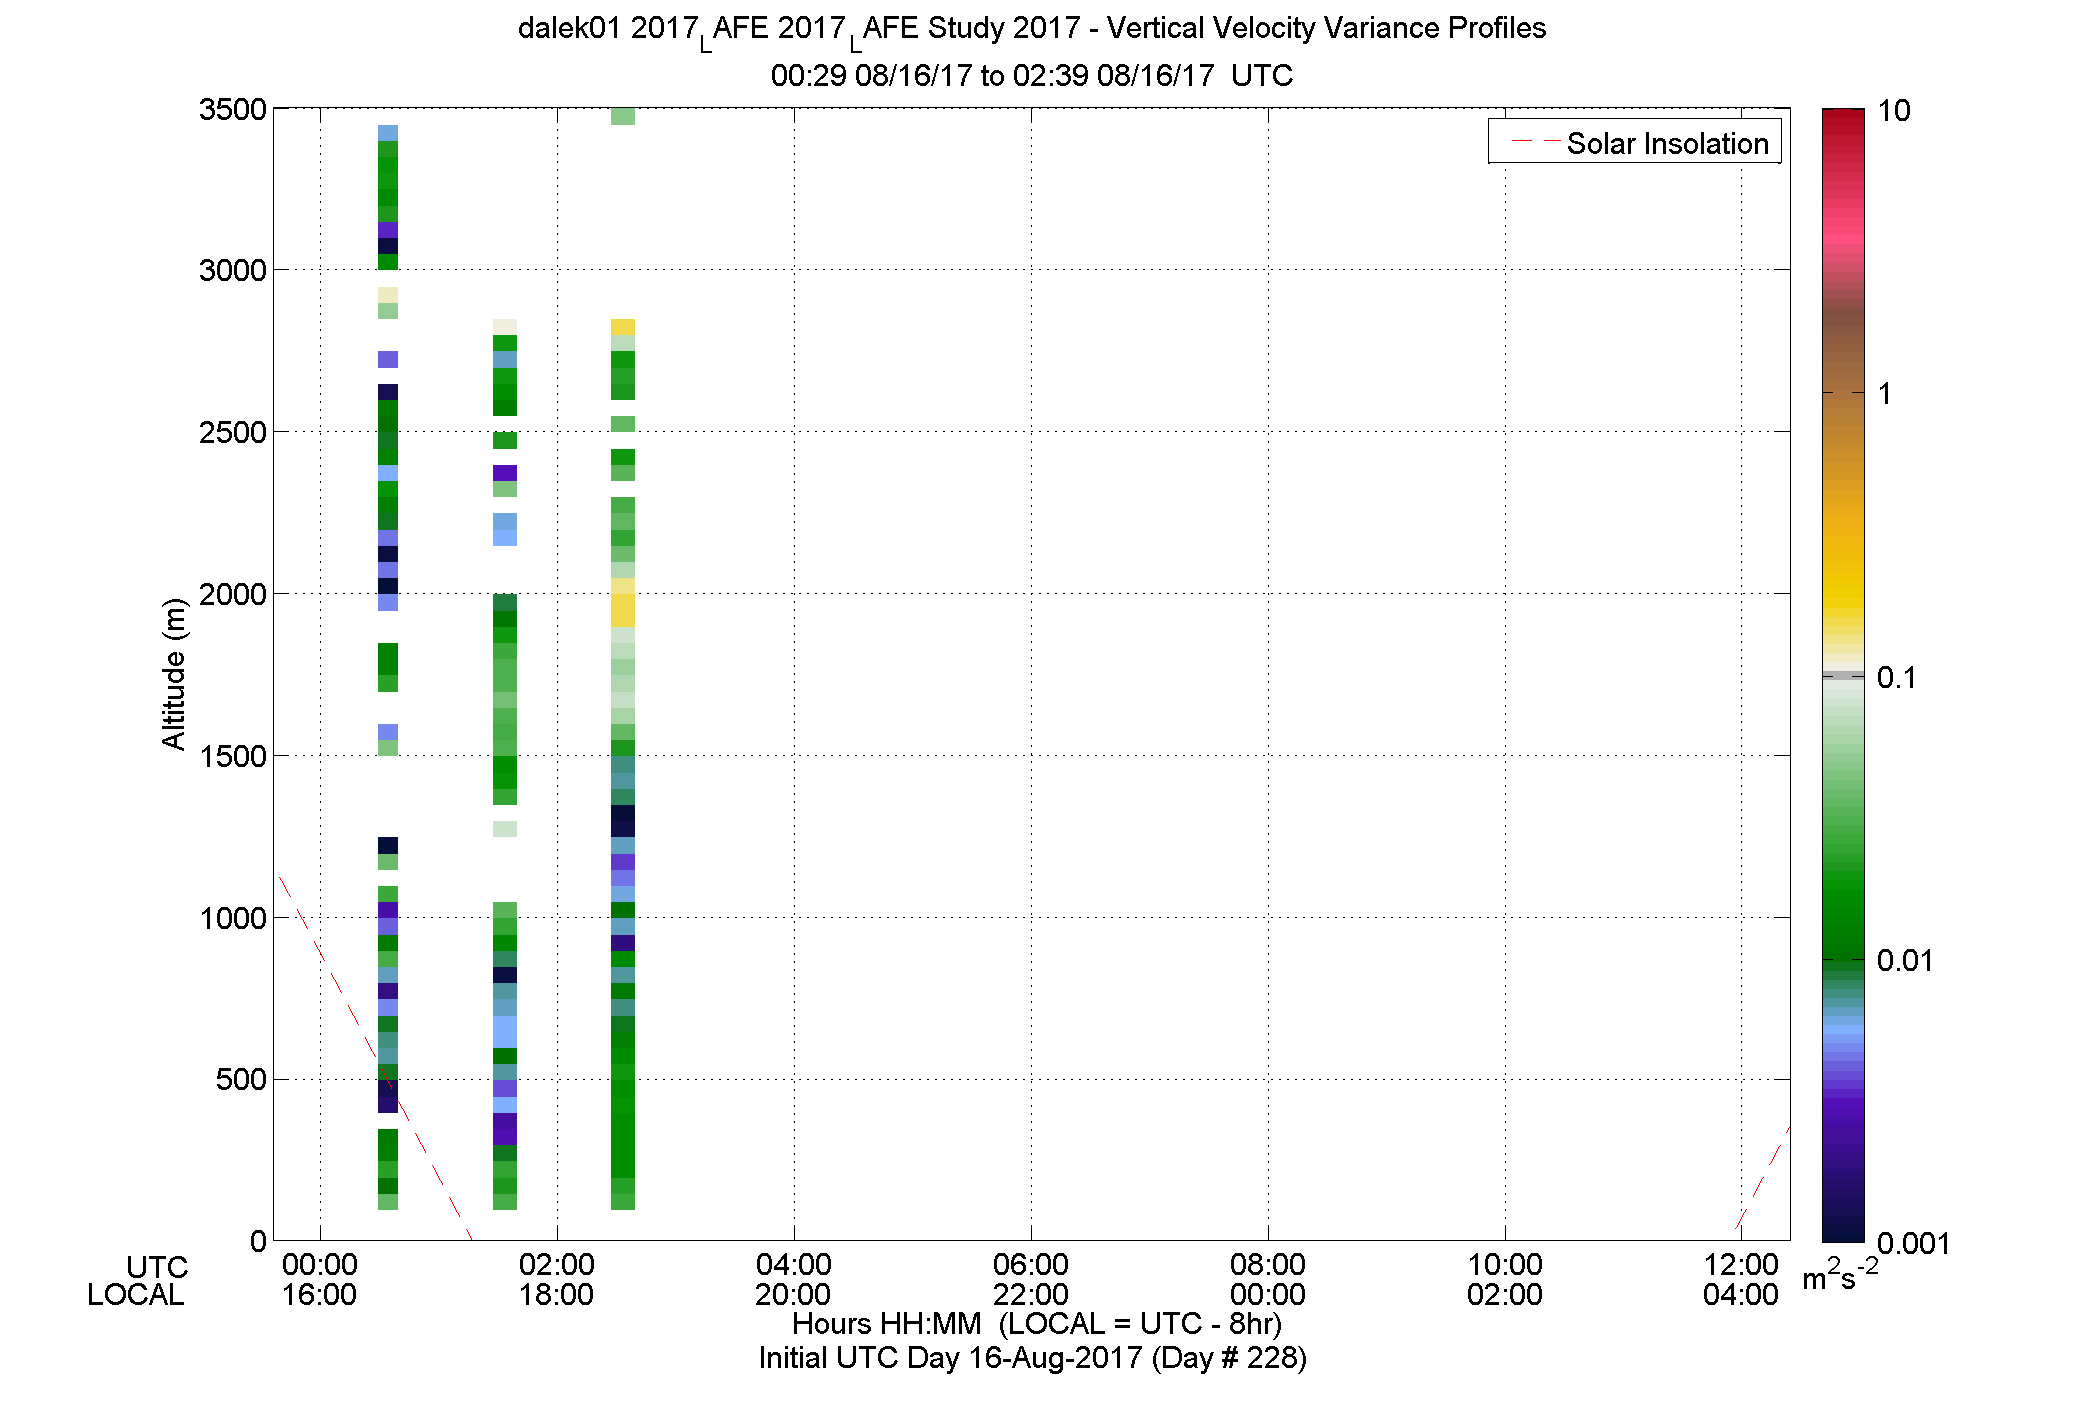Click the yellow high-variance cell near 2000 m
This screenshot has width=2098, height=1425.
coord(623,603)
